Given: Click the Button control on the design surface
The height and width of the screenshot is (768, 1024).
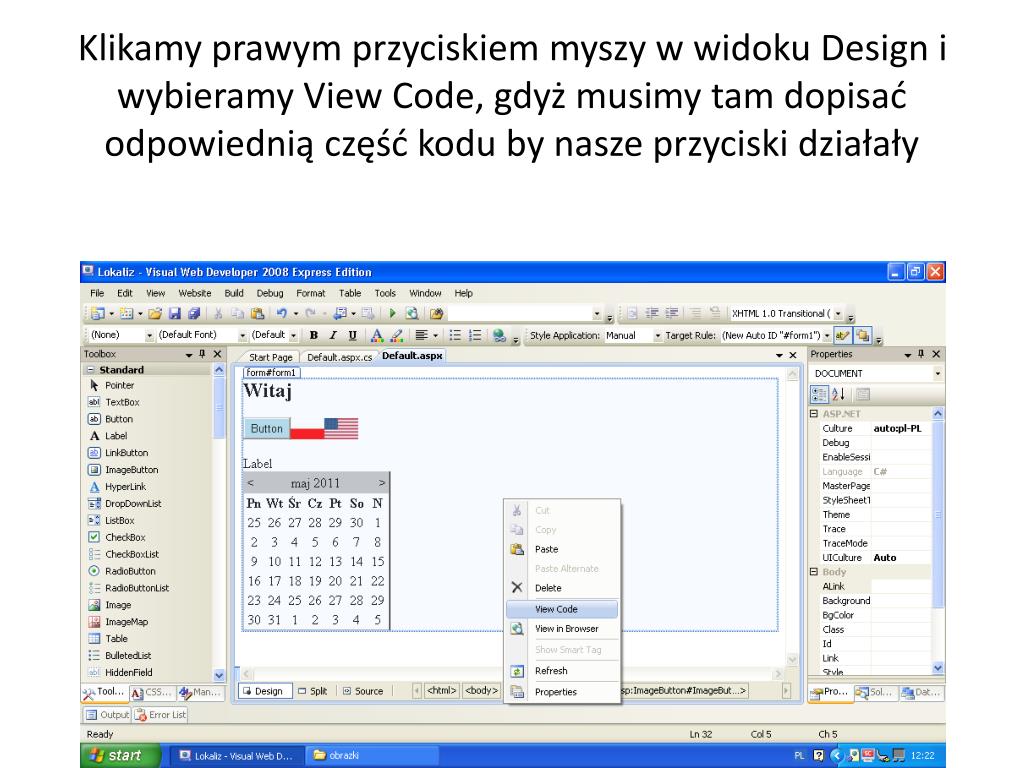Looking at the screenshot, I should [x=266, y=428].
